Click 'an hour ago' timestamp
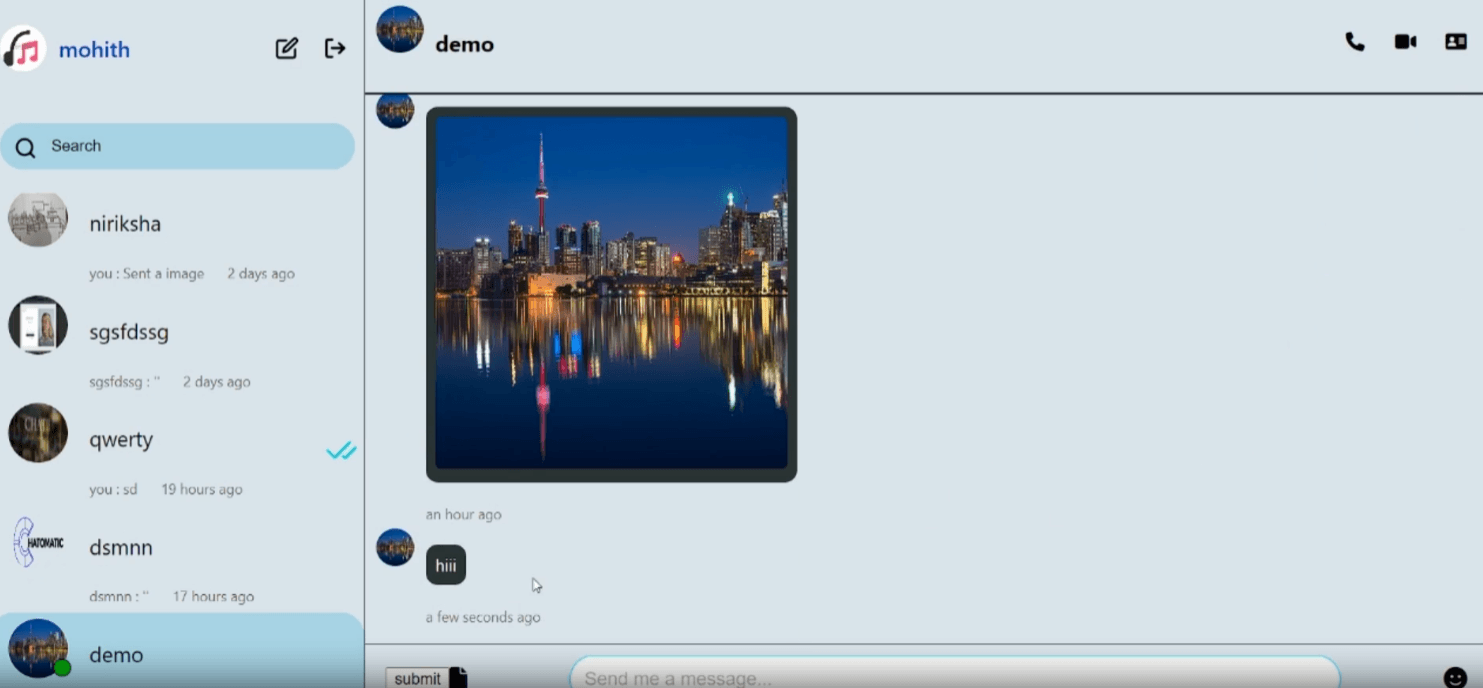Viewport: 1483px width, 688px height. coord(464,514)
